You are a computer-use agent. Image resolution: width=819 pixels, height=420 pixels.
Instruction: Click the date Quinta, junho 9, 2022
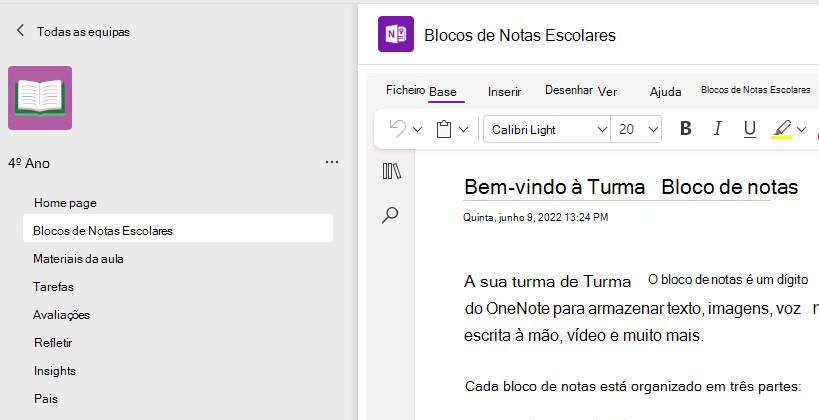coord(535,217)
